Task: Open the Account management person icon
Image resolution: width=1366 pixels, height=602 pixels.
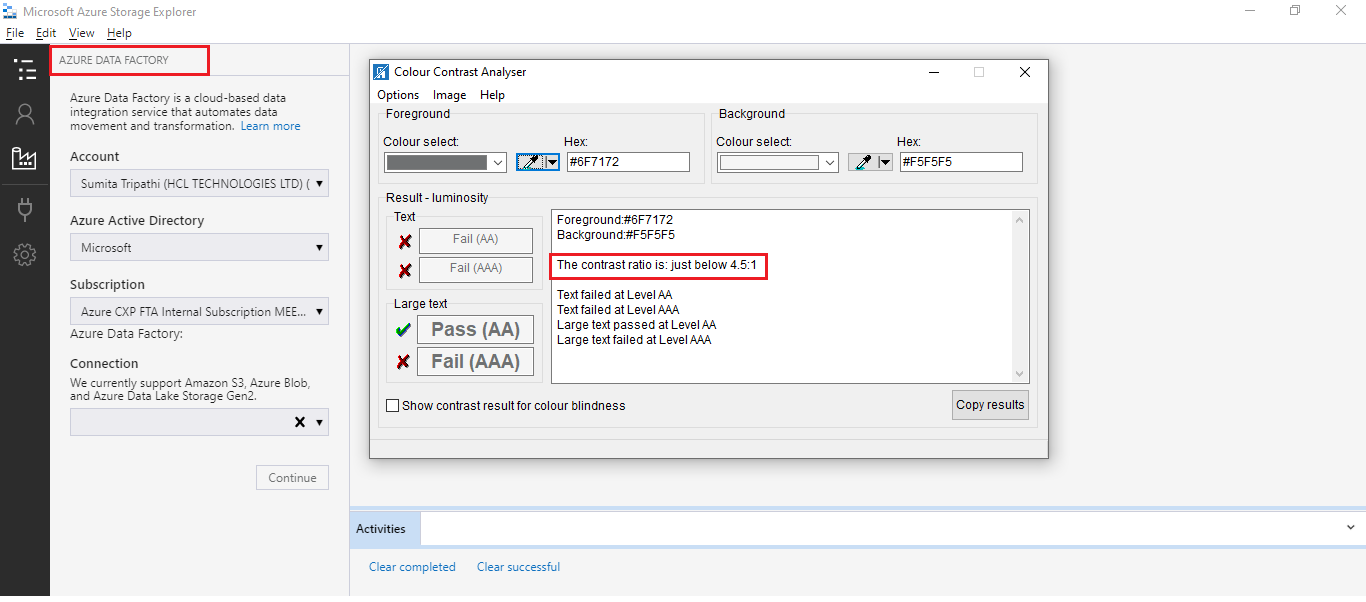Action: point(25,114)
